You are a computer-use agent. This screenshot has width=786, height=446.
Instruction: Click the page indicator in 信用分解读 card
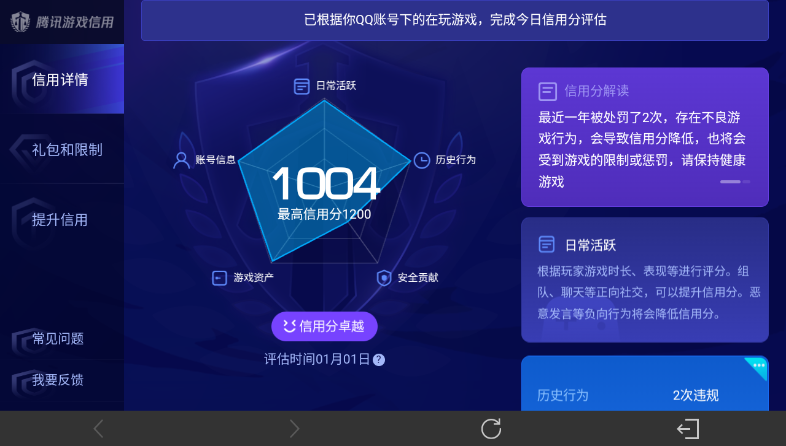tap(735, 181)
